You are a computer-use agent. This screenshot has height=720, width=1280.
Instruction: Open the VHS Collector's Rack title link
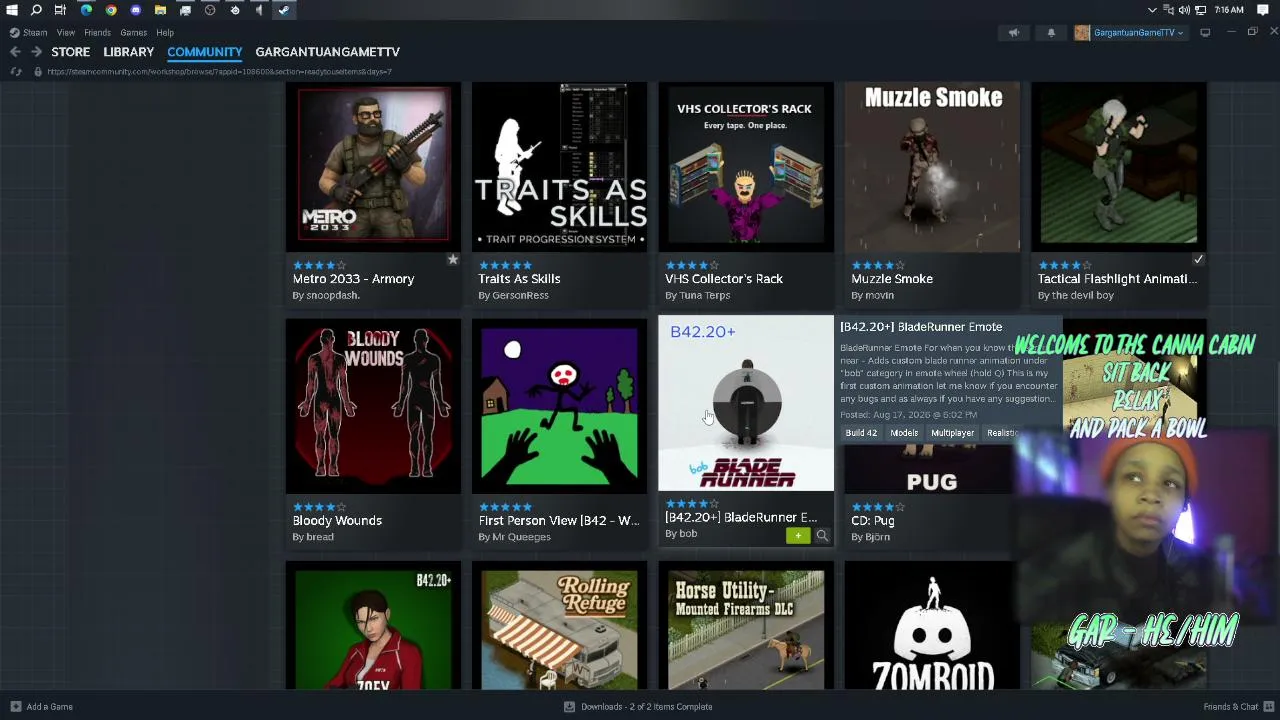724,279
